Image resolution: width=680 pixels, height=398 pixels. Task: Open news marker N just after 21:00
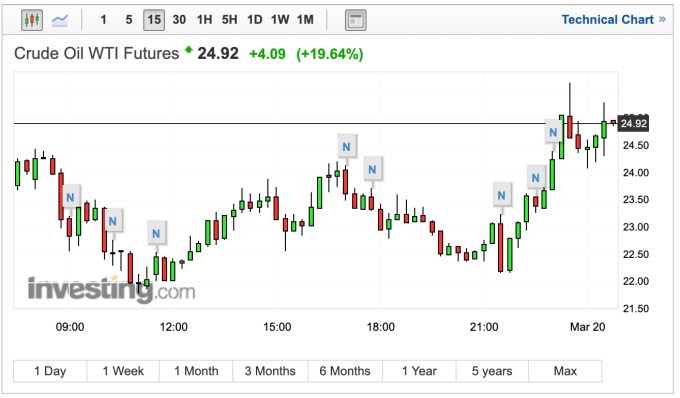point(501,196)
